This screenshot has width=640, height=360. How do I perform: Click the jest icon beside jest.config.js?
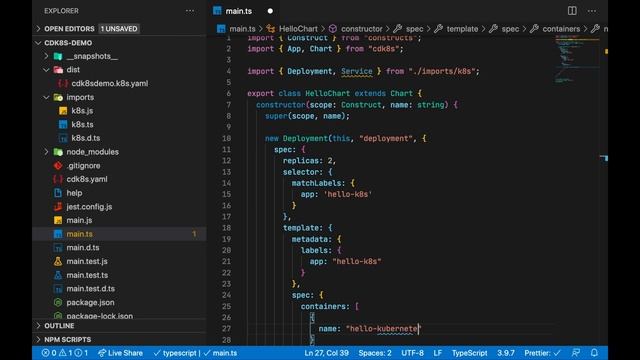coord(58,207)
